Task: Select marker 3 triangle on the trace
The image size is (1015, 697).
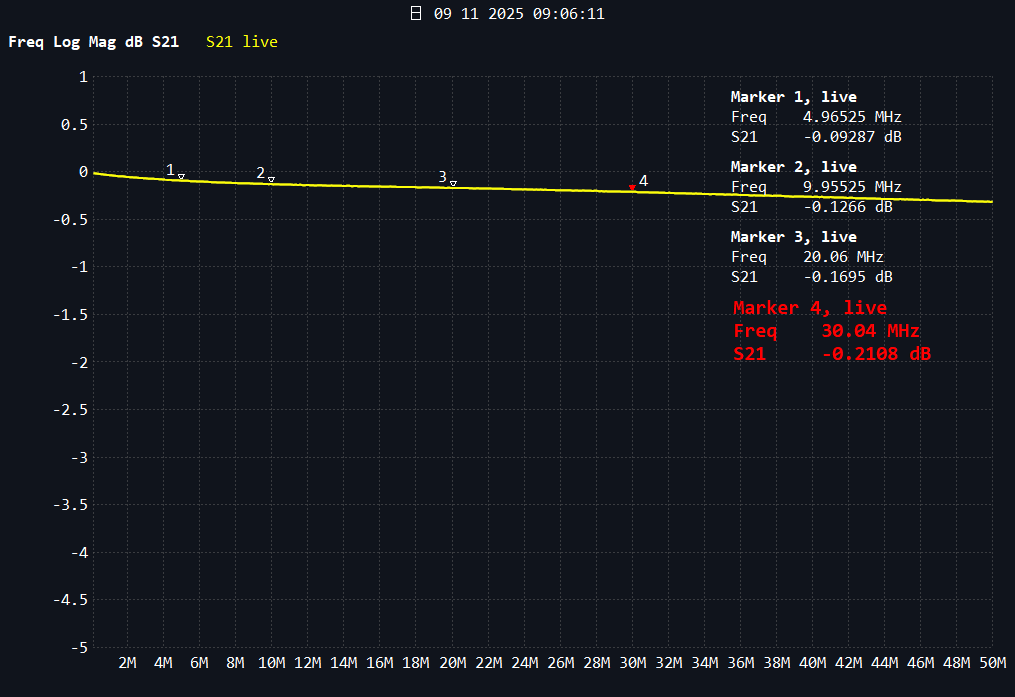Action: click(x=453, y=183)
